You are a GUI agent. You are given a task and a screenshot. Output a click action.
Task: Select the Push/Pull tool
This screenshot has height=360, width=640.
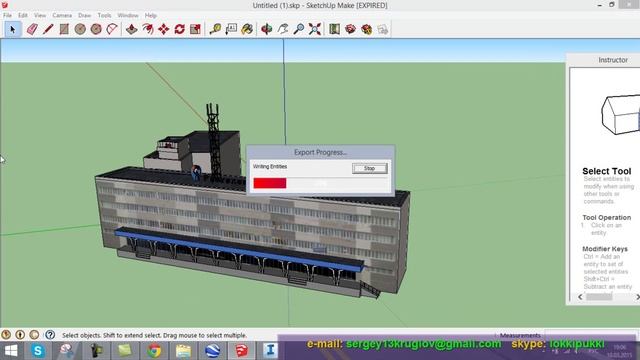[131, 29]
